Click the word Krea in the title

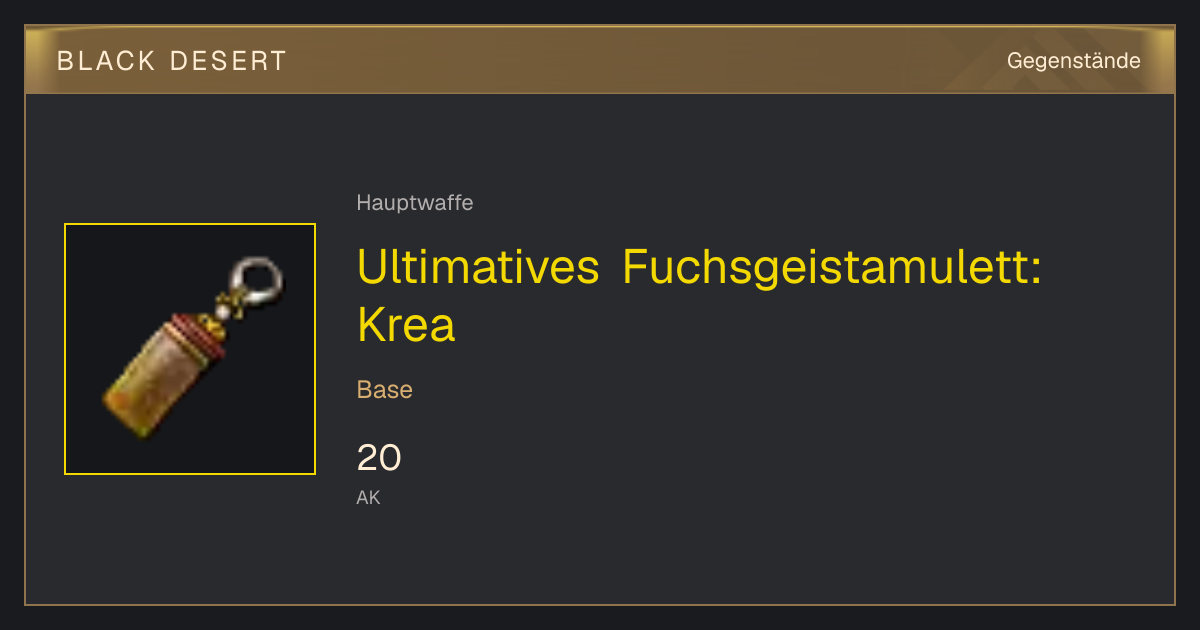click(x=406, y=325)
